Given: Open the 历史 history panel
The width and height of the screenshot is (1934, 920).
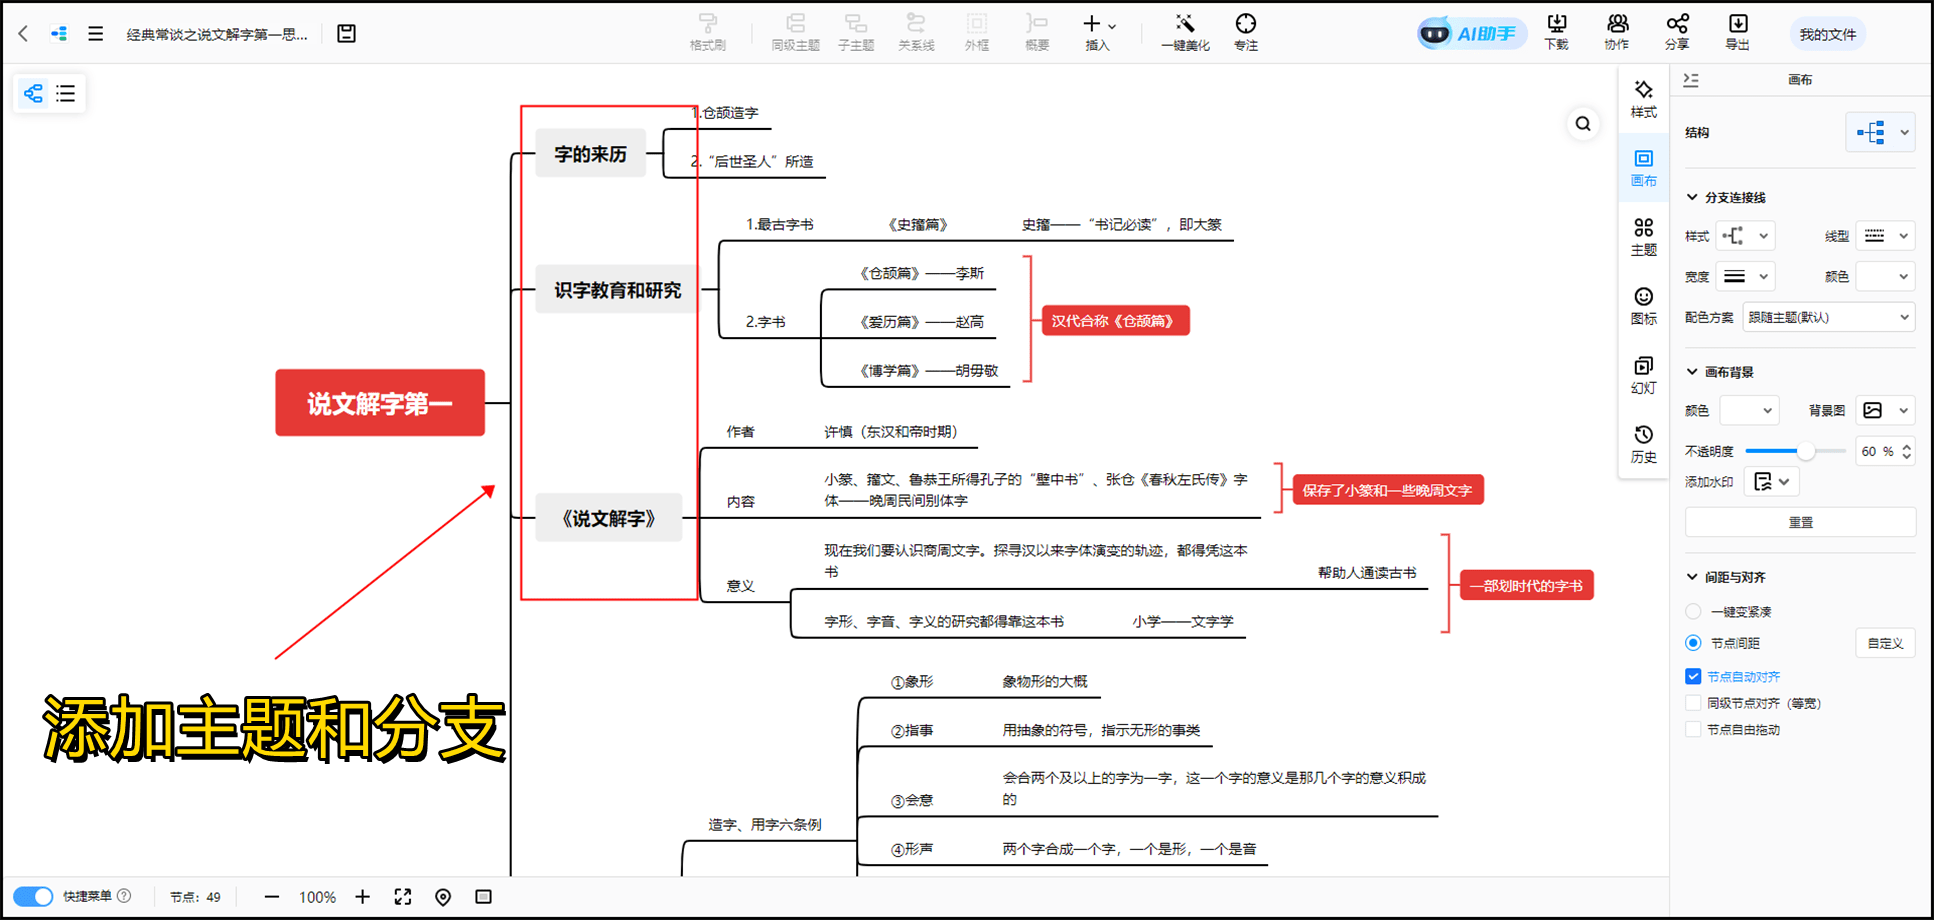Looking at the screenshot, I should 1643,443.
